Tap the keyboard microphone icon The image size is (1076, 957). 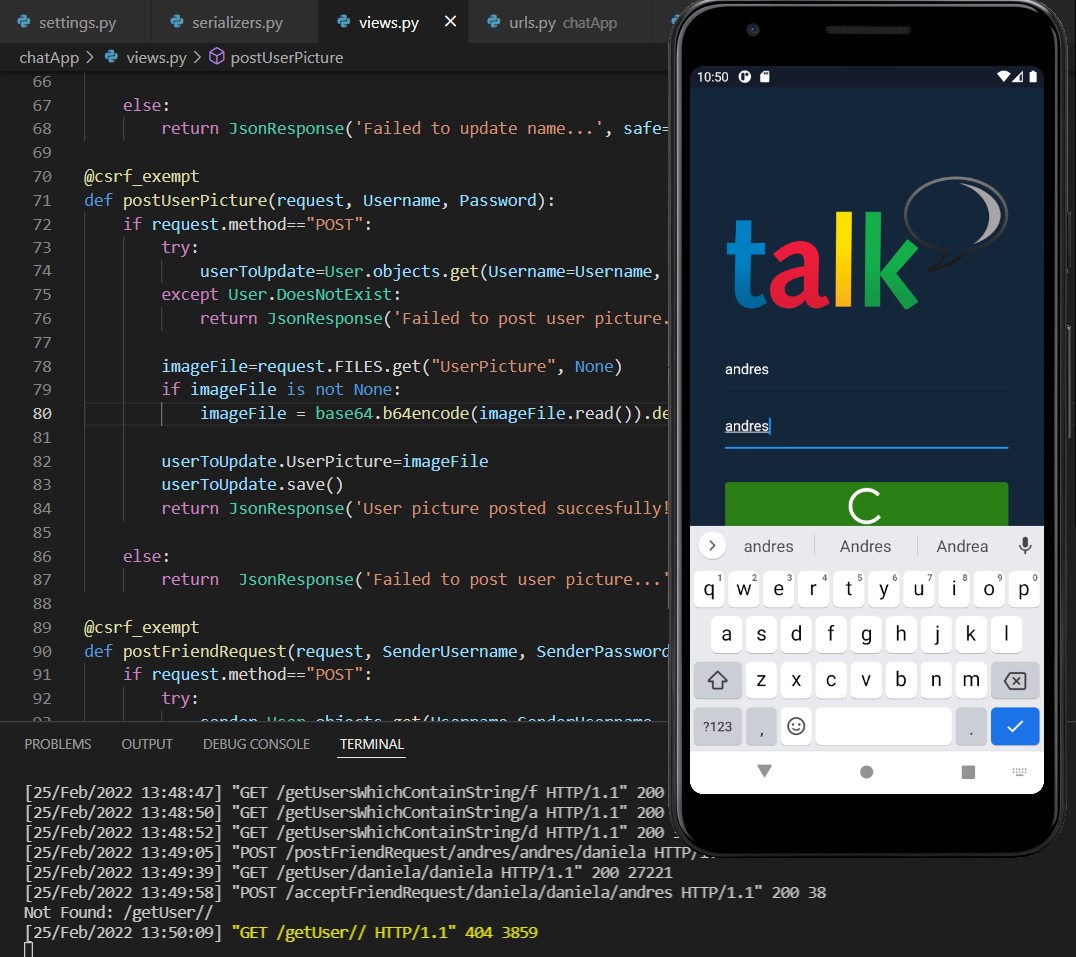1025,546
